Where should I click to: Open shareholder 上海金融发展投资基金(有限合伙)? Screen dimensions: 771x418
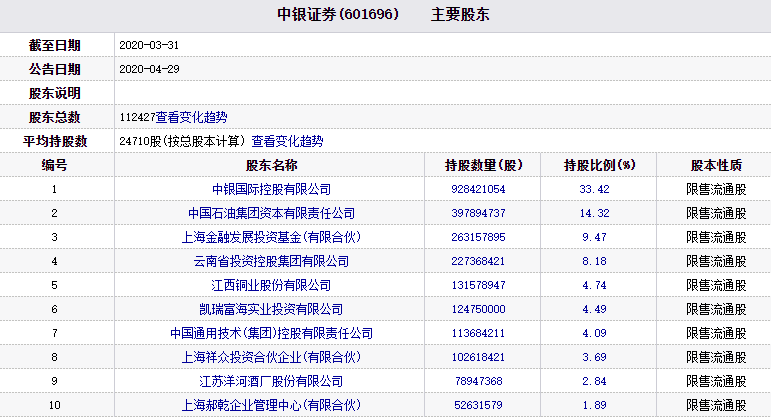[271, 237]
